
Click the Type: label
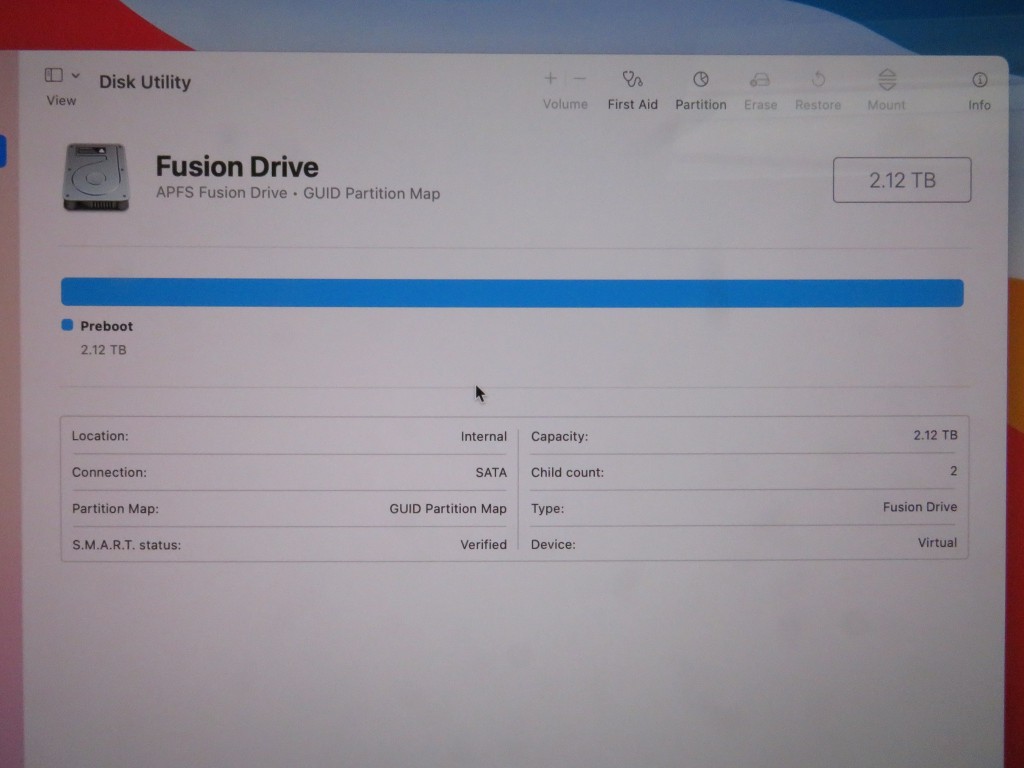[x=547, y=508]
